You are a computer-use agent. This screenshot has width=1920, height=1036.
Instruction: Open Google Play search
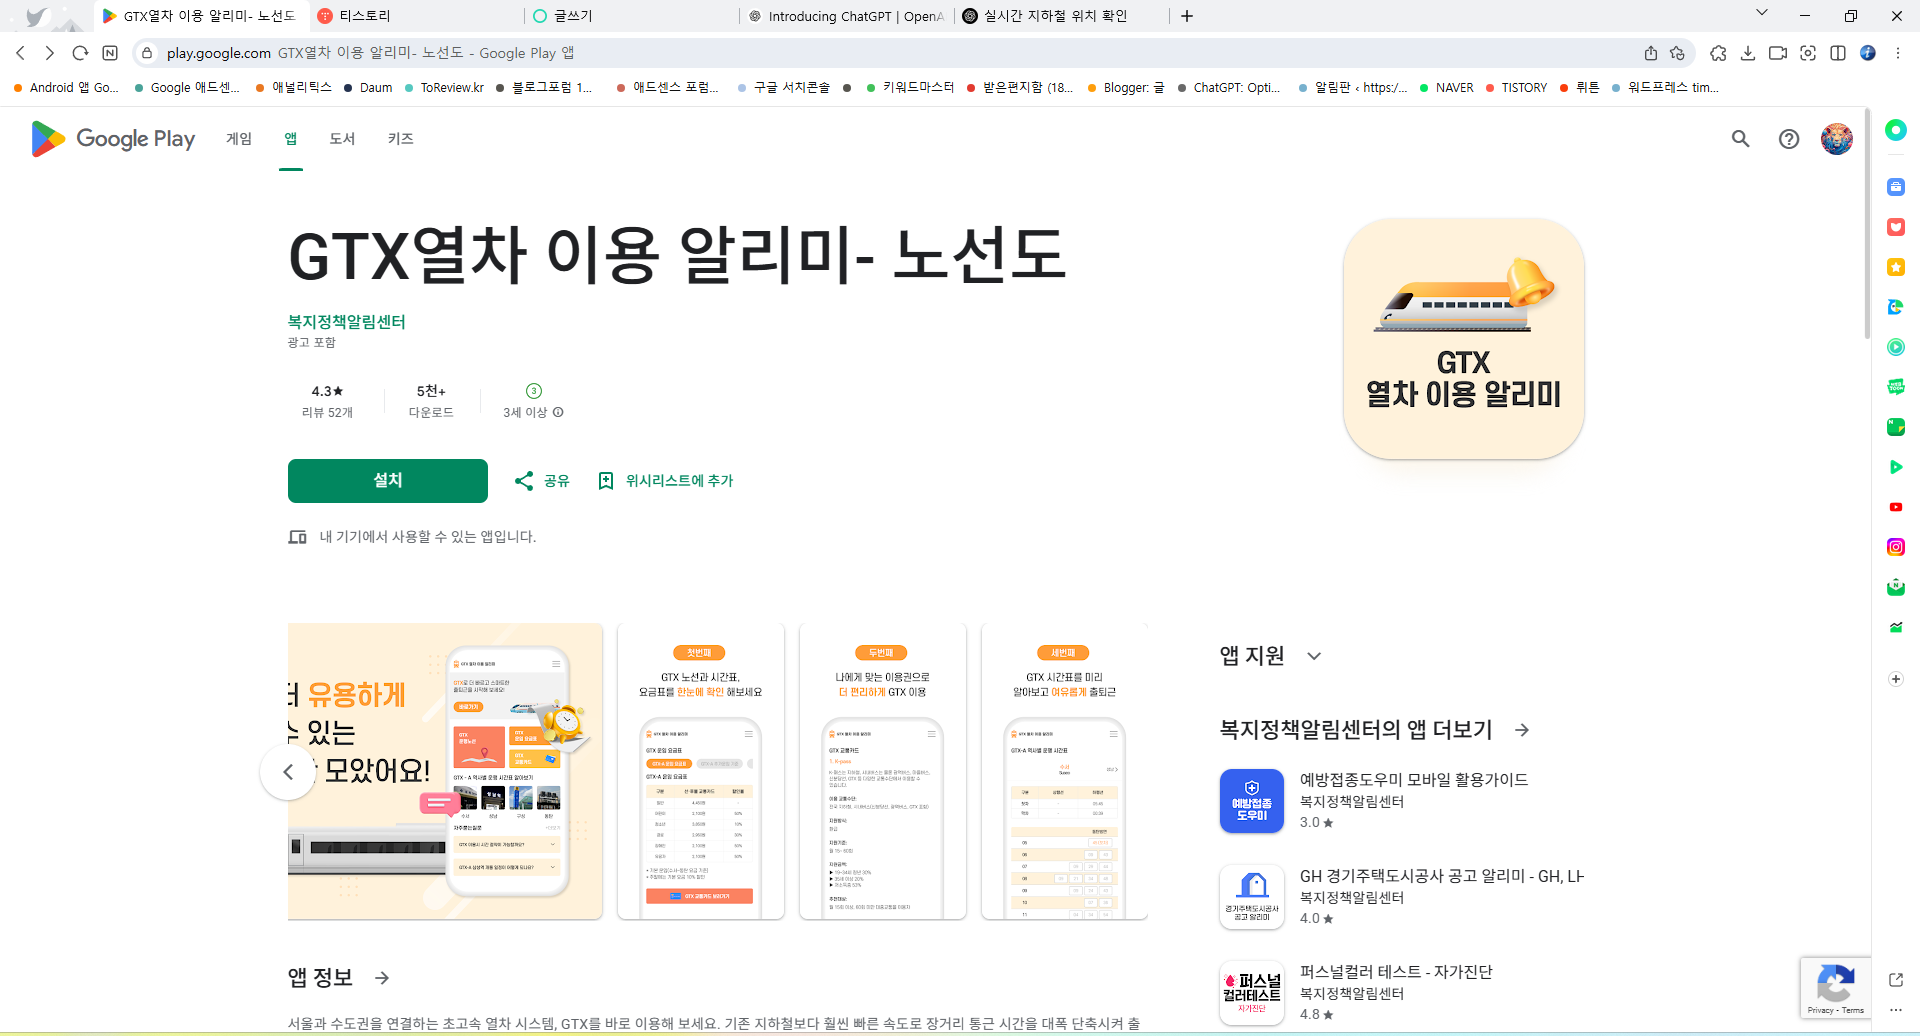(1741, 139)
